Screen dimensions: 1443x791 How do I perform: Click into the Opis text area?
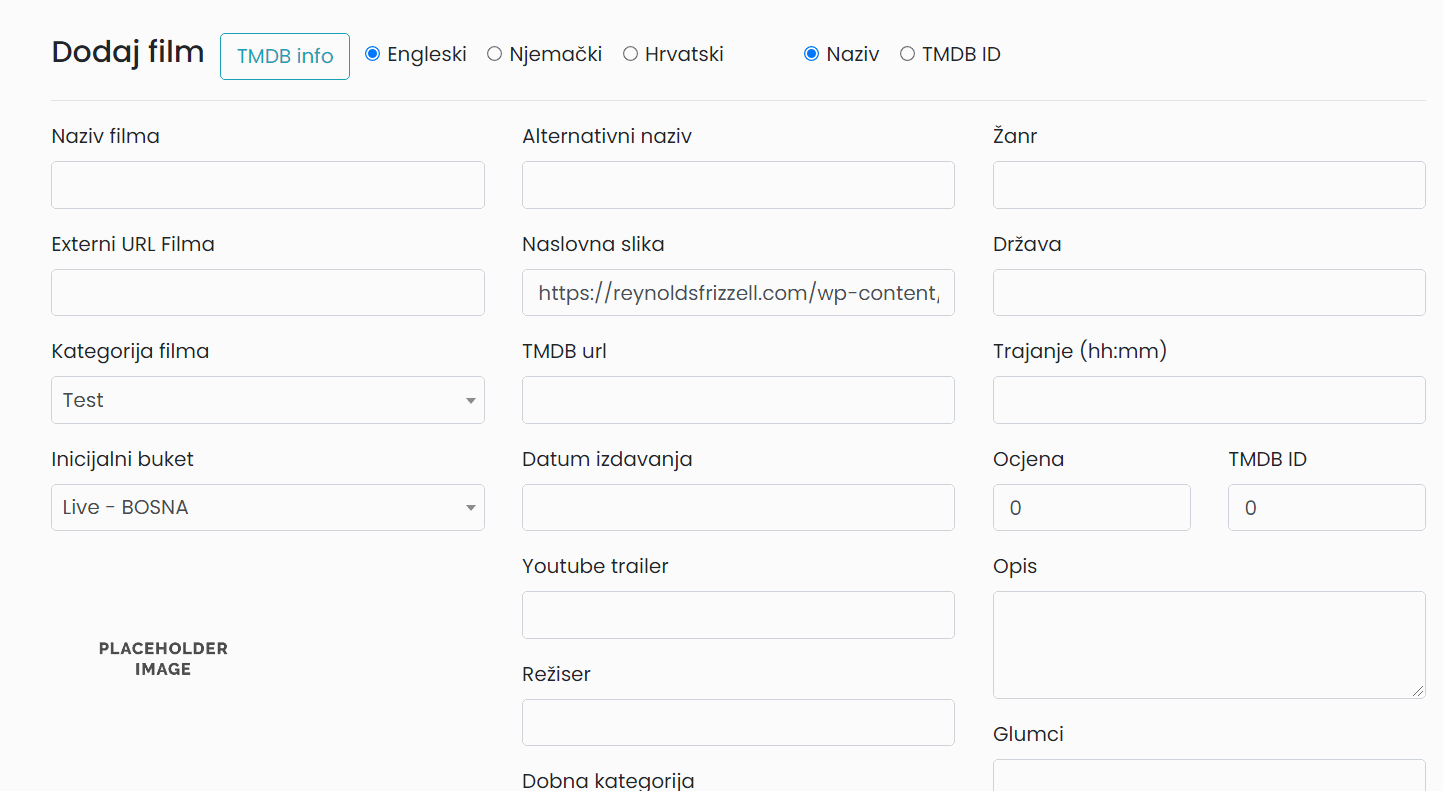click(x=1209, y=645)
